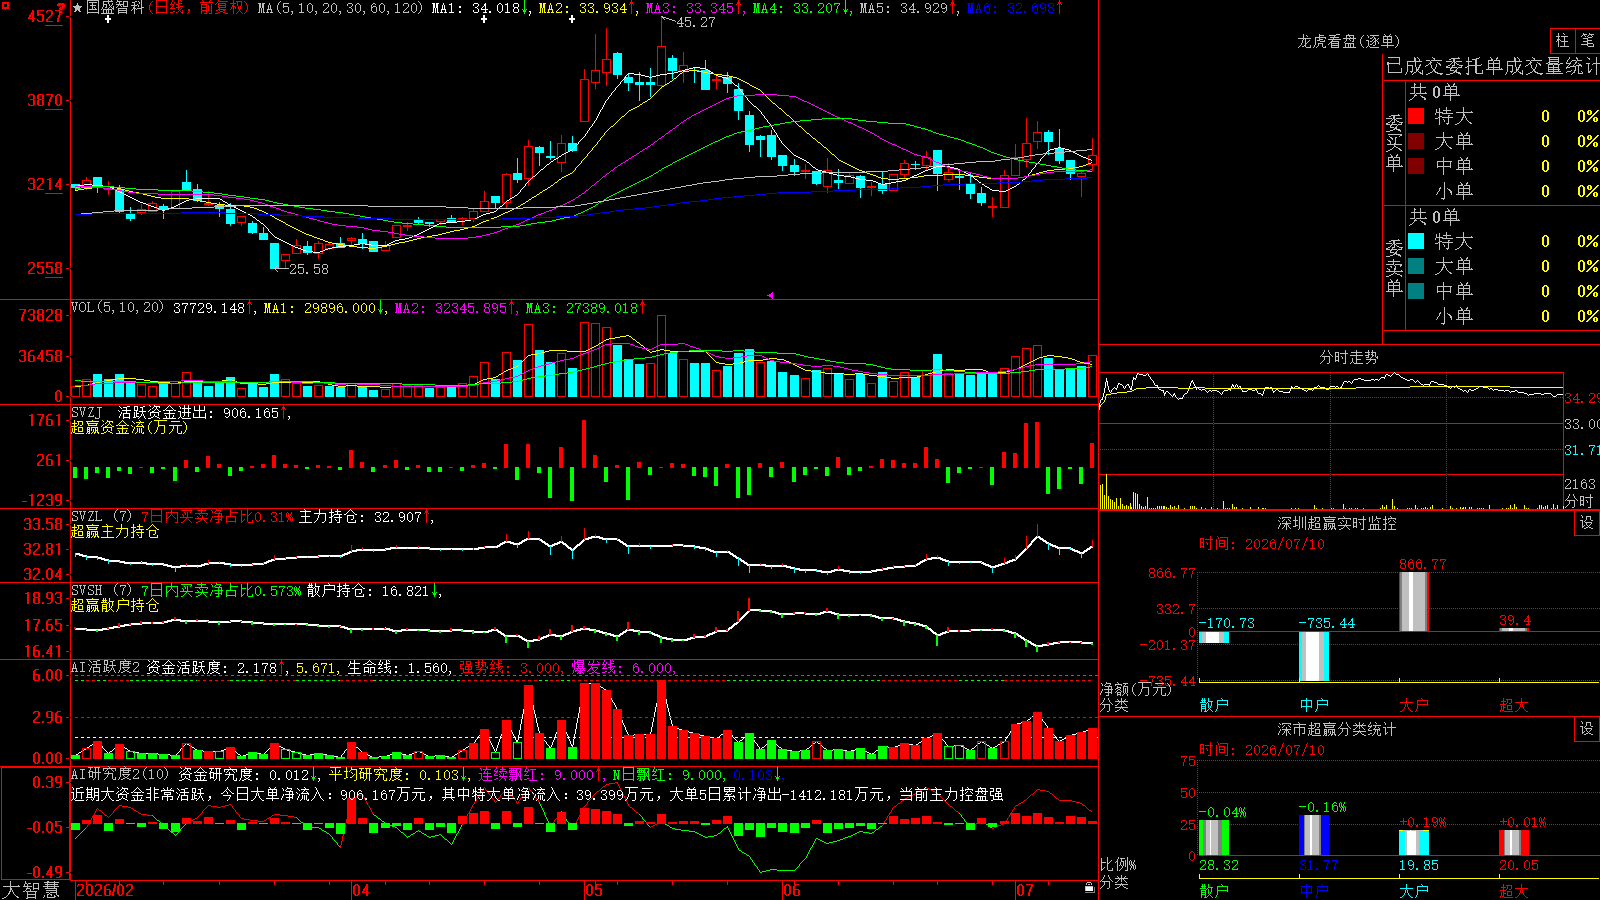Click the 日线, 前复权 period label

[x=201, y=8]
